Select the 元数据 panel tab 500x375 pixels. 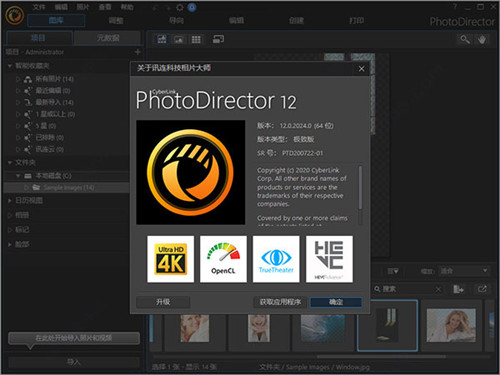coord(108,38)
